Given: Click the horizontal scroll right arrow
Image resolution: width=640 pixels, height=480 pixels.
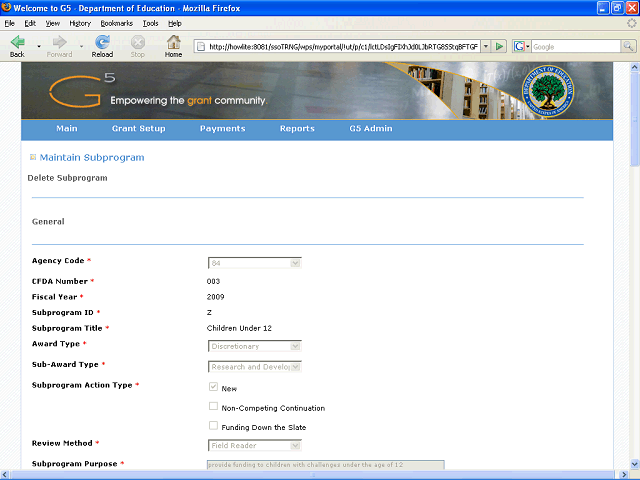Looking at the screenshot, I should coord(624,475).
